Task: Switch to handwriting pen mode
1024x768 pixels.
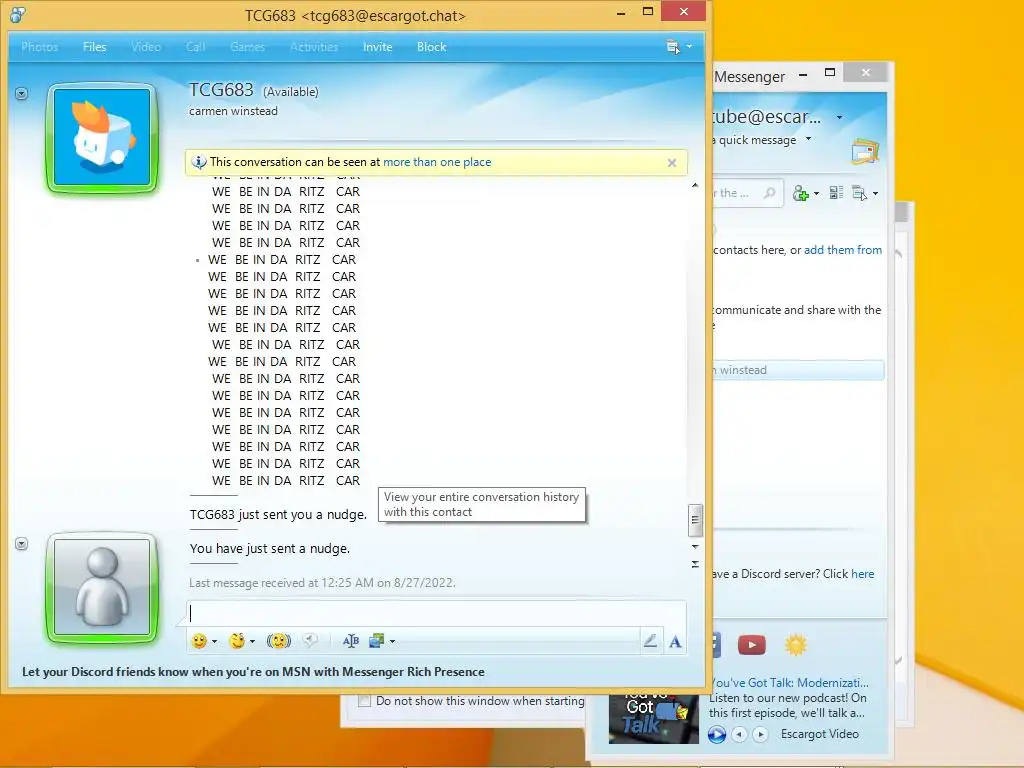Action: pos(650,641)
